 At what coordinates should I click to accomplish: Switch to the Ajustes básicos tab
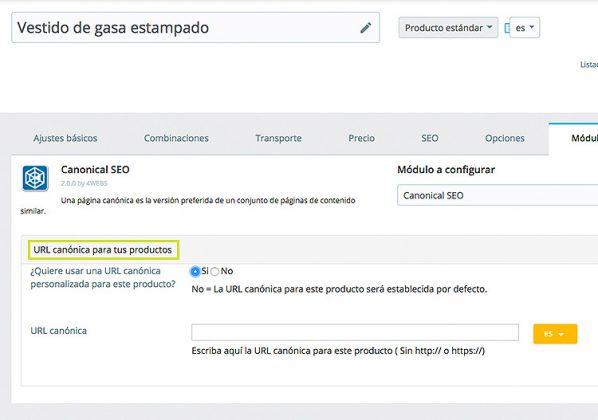point(65,138)
